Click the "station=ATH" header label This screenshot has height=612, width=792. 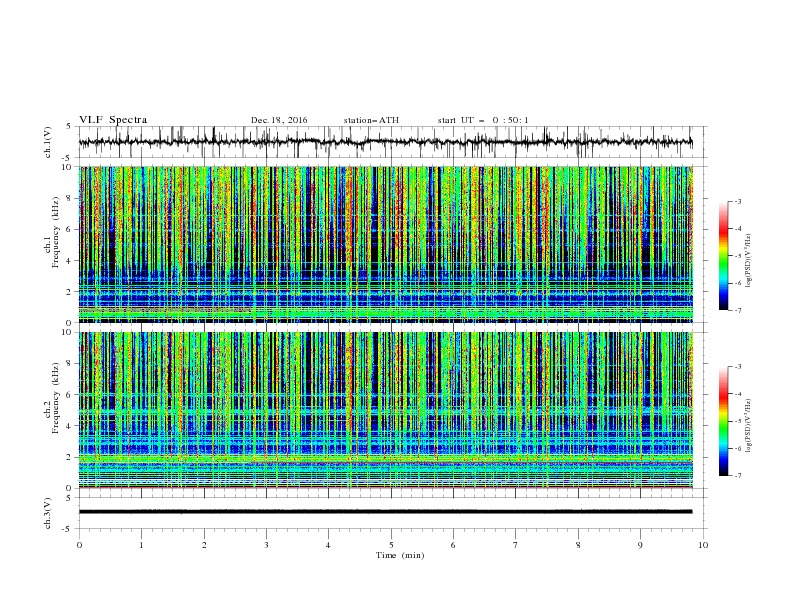coord(371,120)
